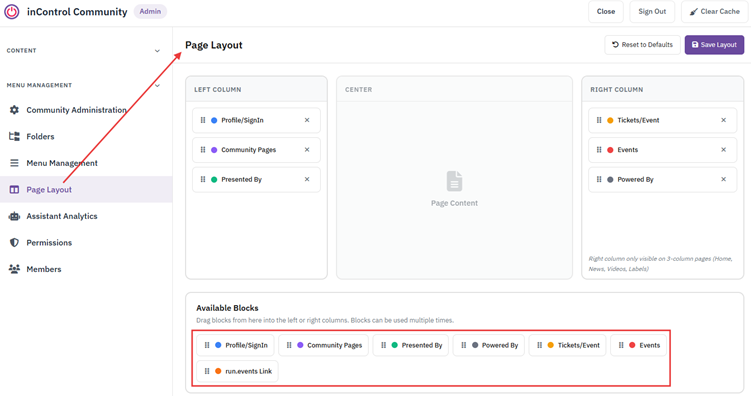
Task: Remove Tickets/Event block from Right Column
Action: point(724,120)
